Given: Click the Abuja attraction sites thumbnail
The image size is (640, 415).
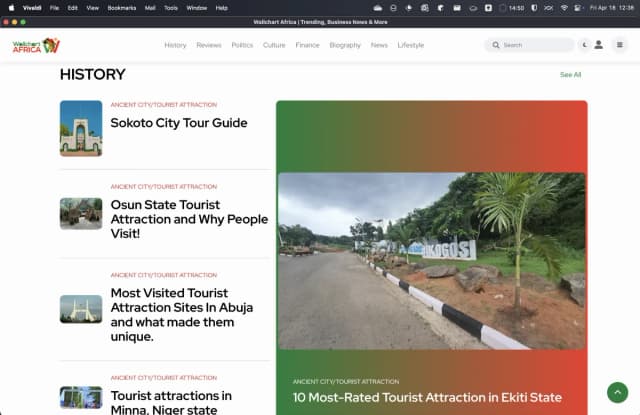Looking at the screenshot, I should pyautogui.click(x=81, y=308).
